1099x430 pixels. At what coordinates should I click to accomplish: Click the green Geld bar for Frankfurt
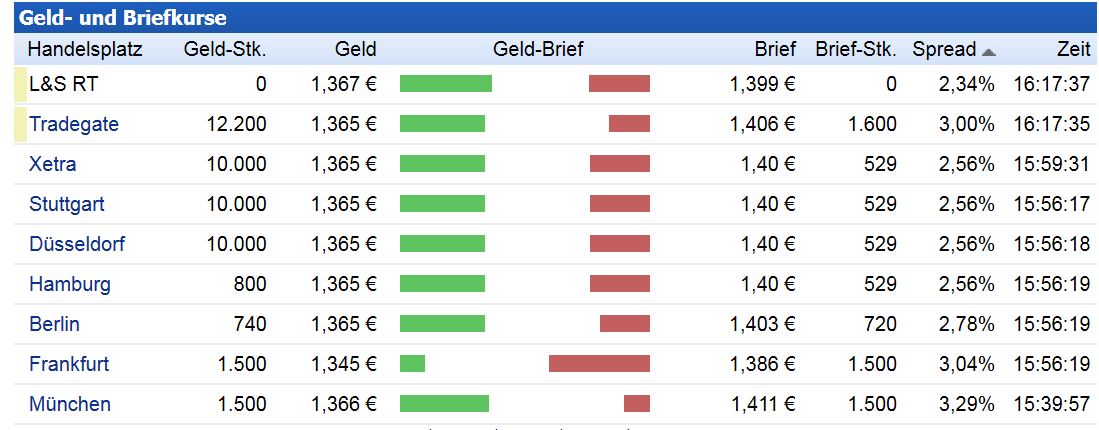(412, 364)
